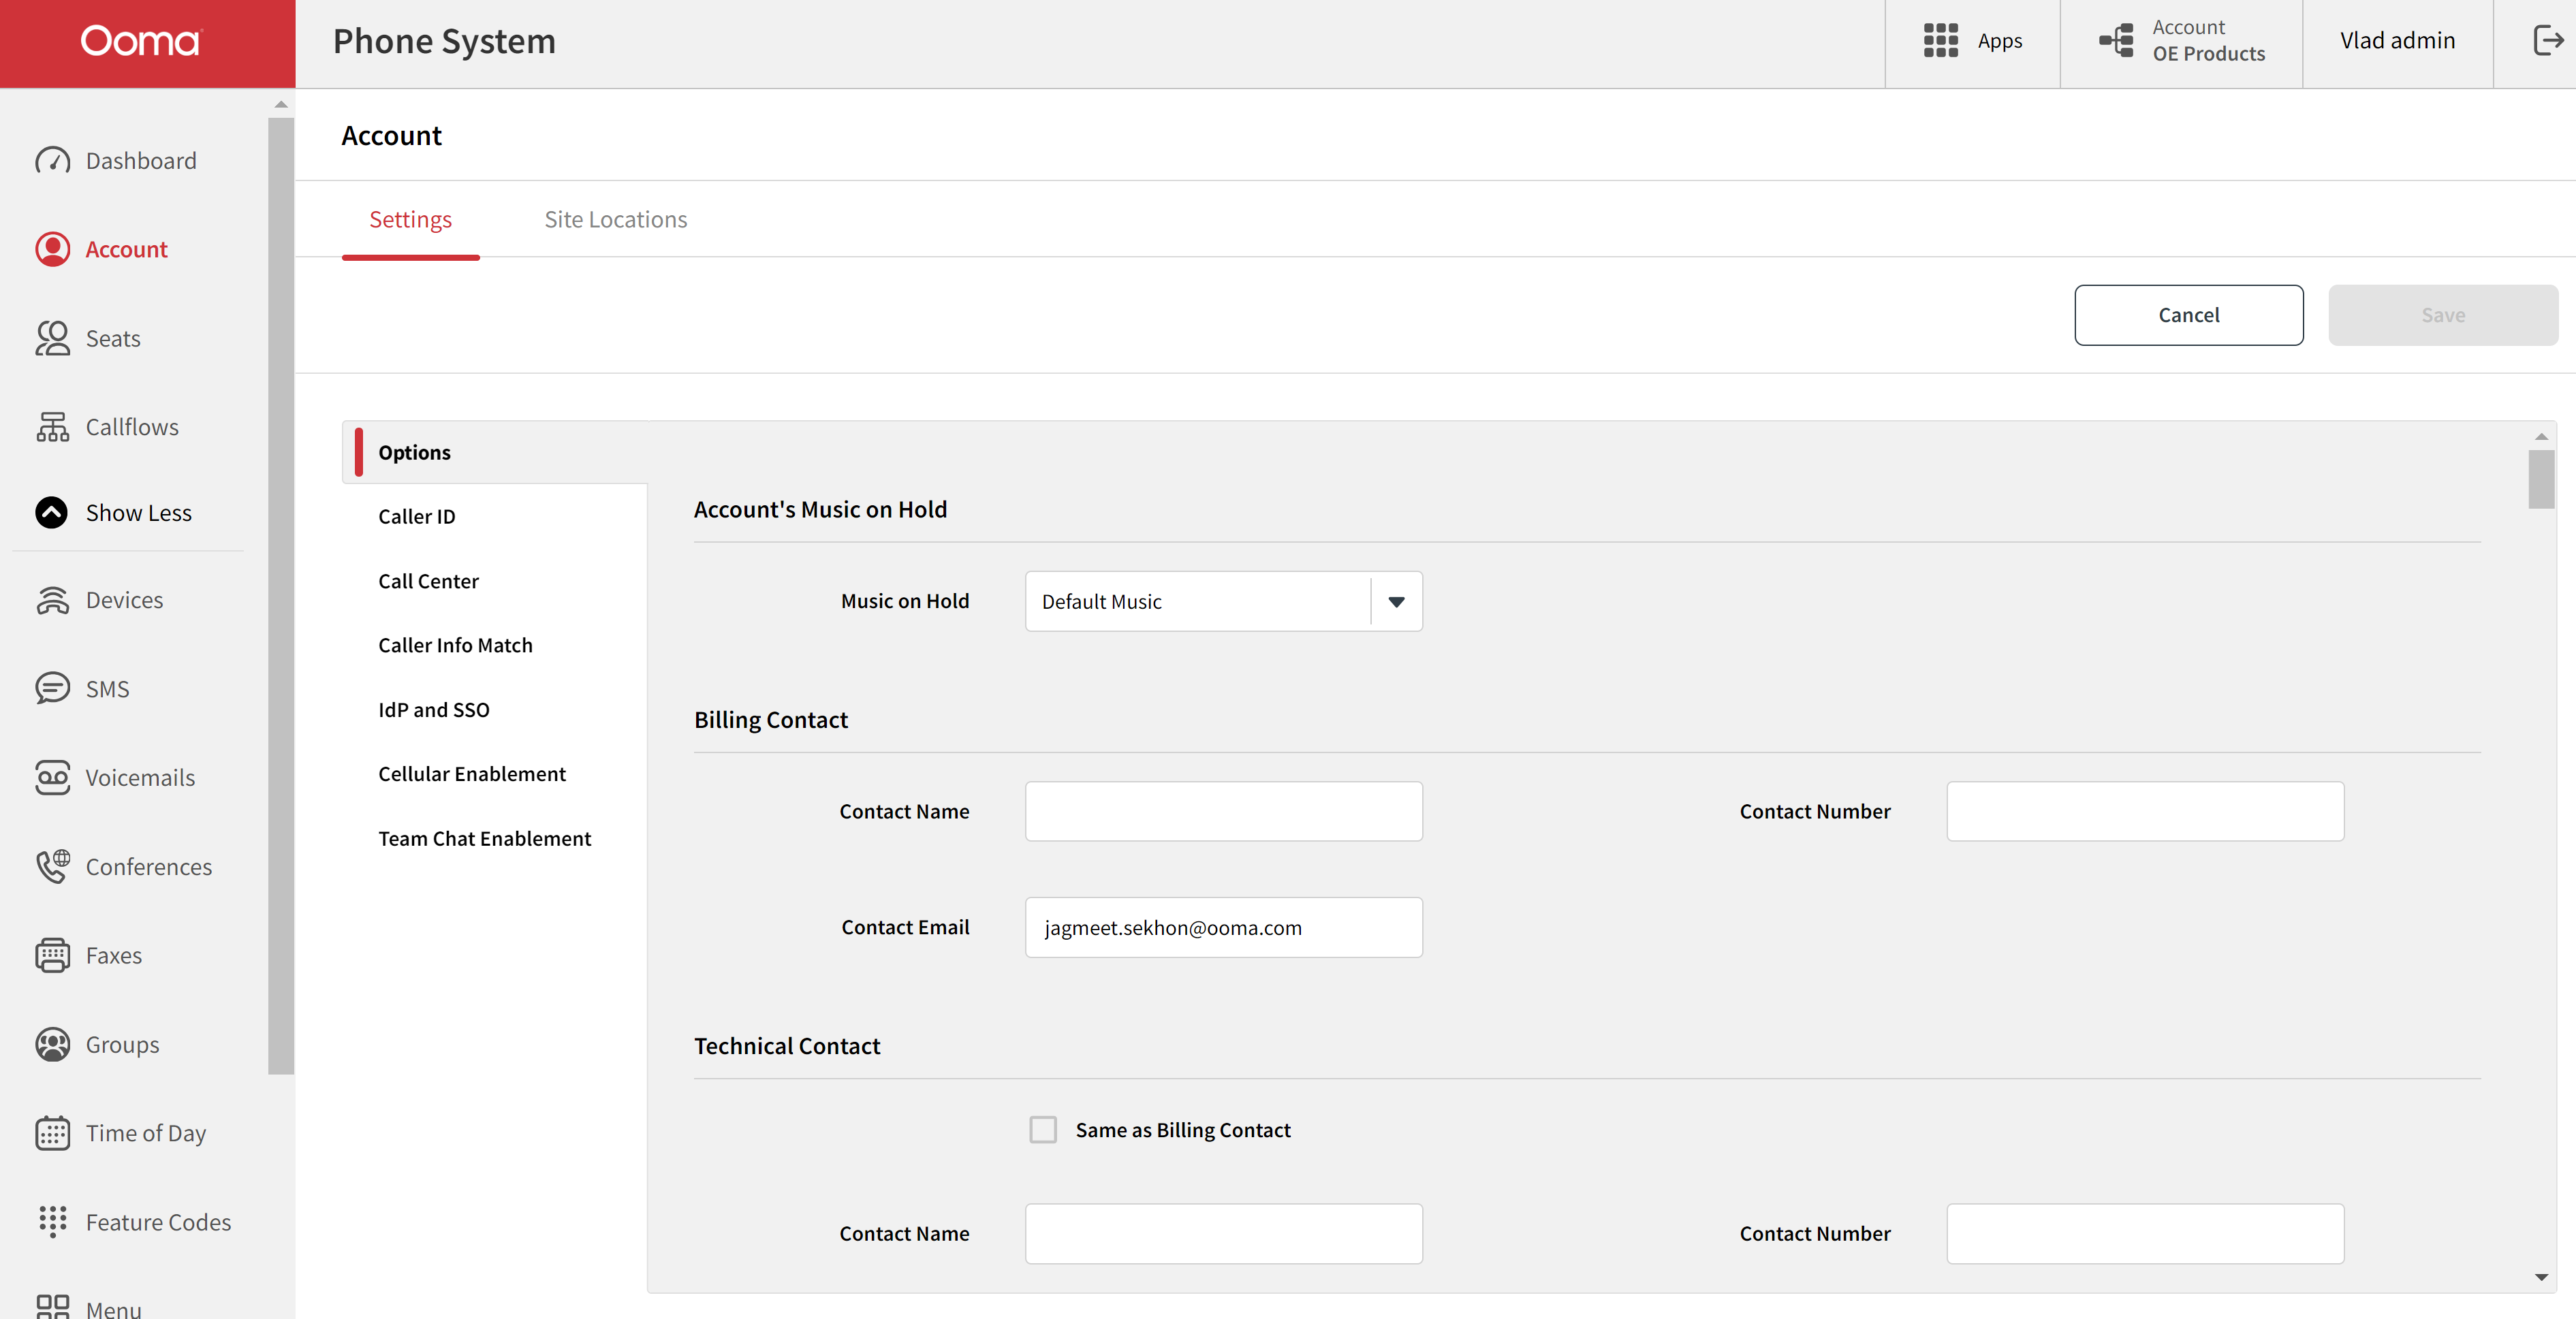Click the Vlad admin user link
The width and height of the screenshot is (2576, 1319).
(2397, 41)
